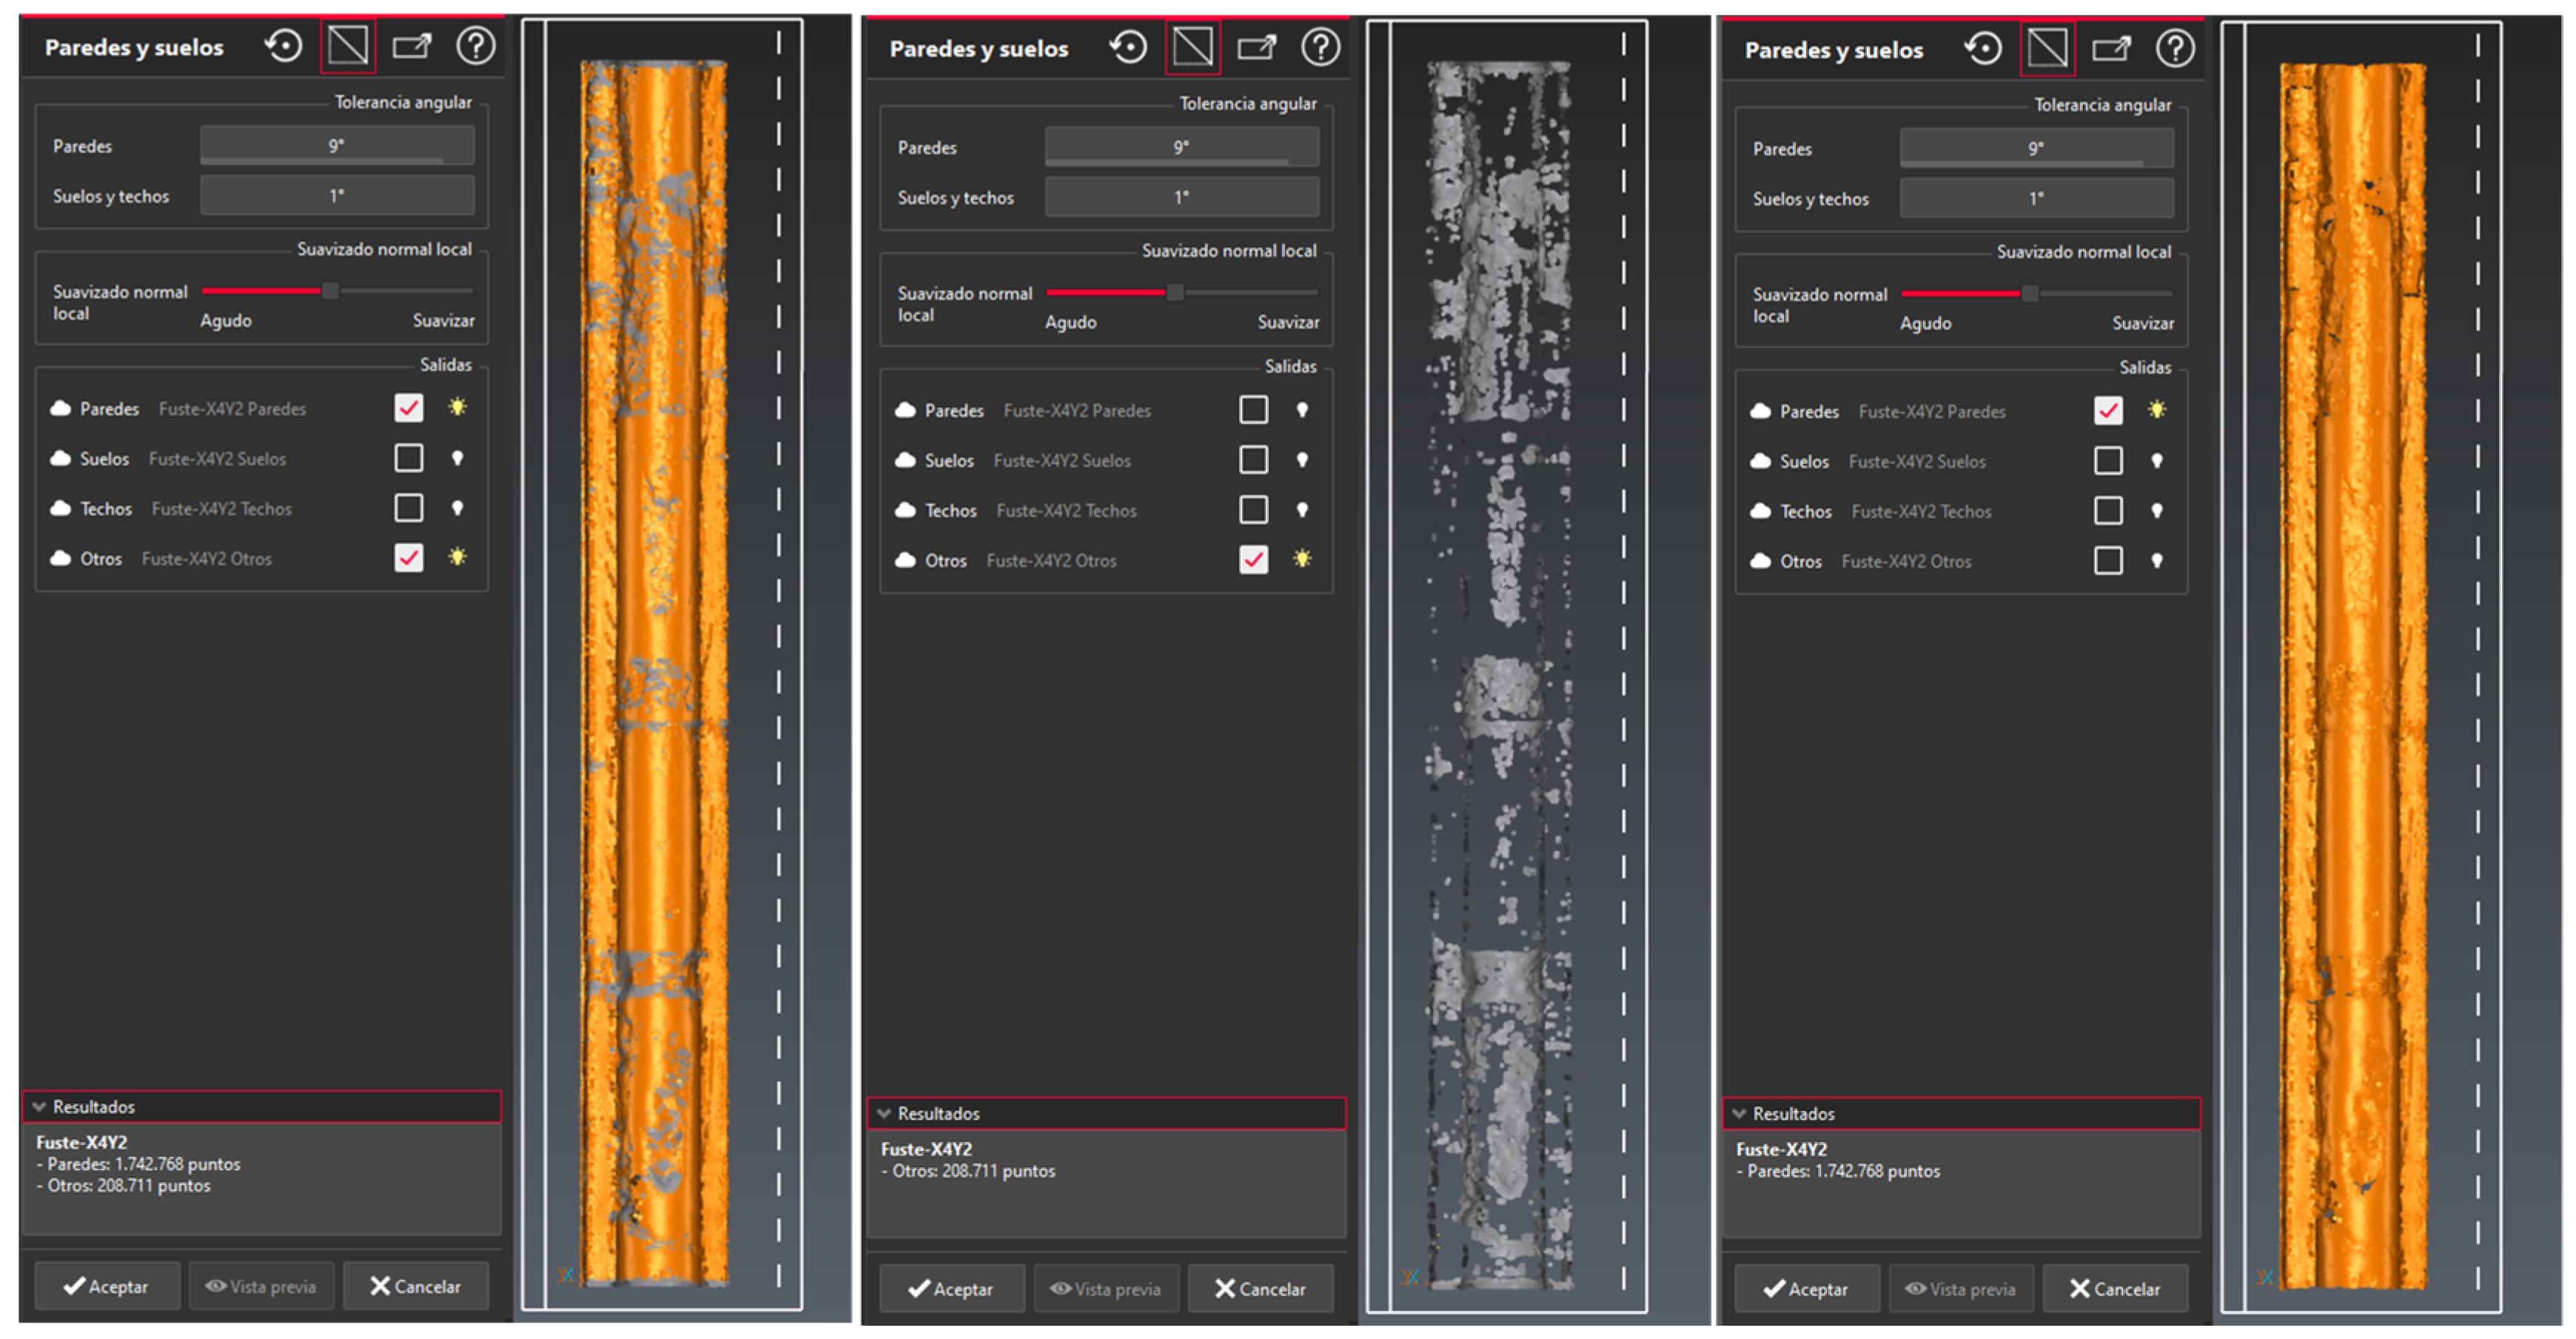Click the lit Otros sun icon in middle panel

1301,559
